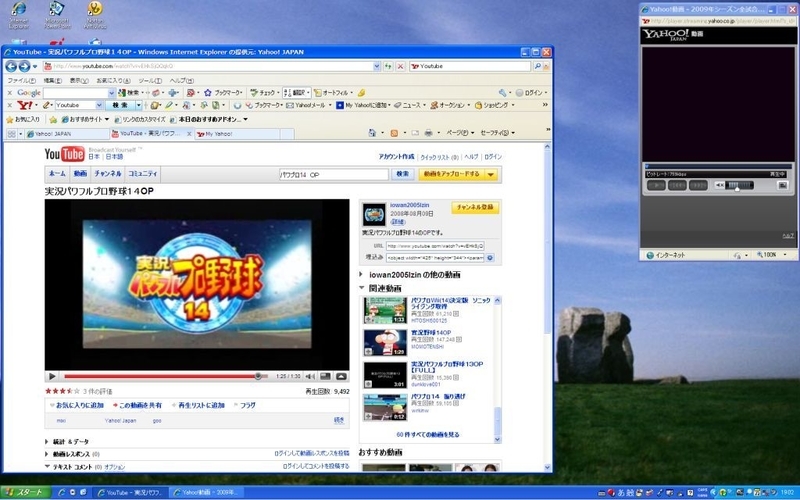800x500 pixels.
Task: Open Yahoo!メール from Yahoo toolbar
Action: pos(306,105)
